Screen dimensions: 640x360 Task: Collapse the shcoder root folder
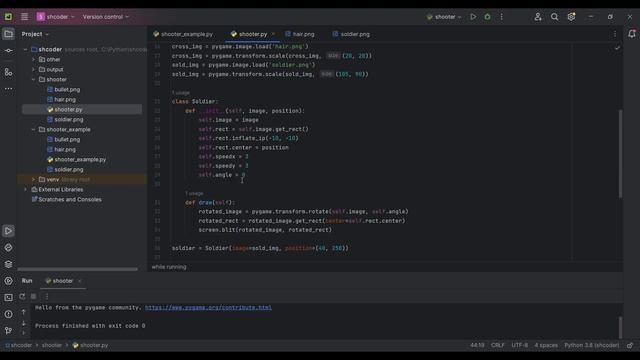[x=25, y=49]
